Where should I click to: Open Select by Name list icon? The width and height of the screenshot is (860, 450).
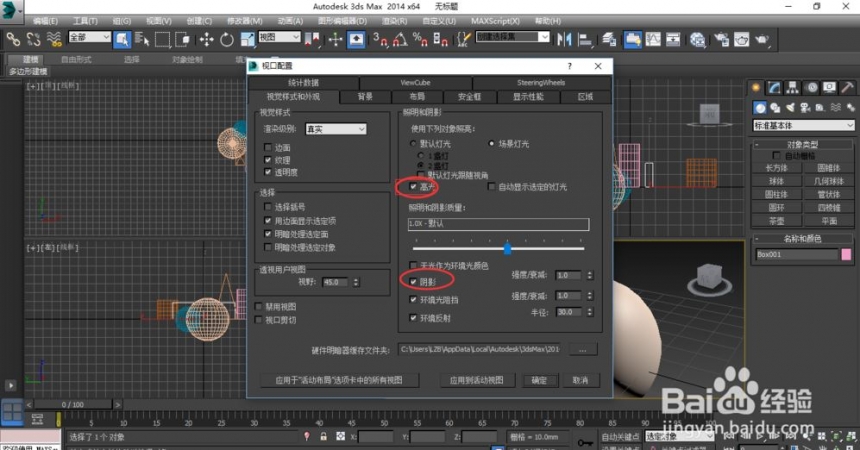tap(142, 39)
